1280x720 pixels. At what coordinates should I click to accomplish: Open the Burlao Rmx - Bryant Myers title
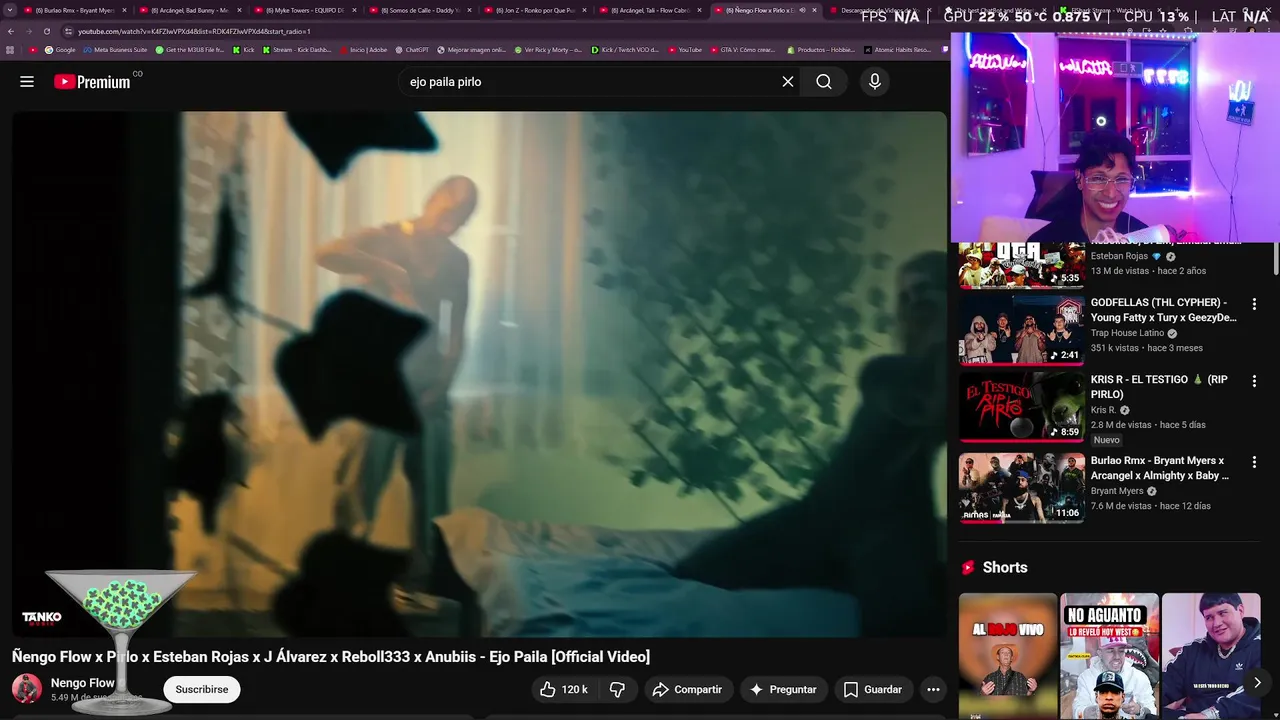(1160, 468)
